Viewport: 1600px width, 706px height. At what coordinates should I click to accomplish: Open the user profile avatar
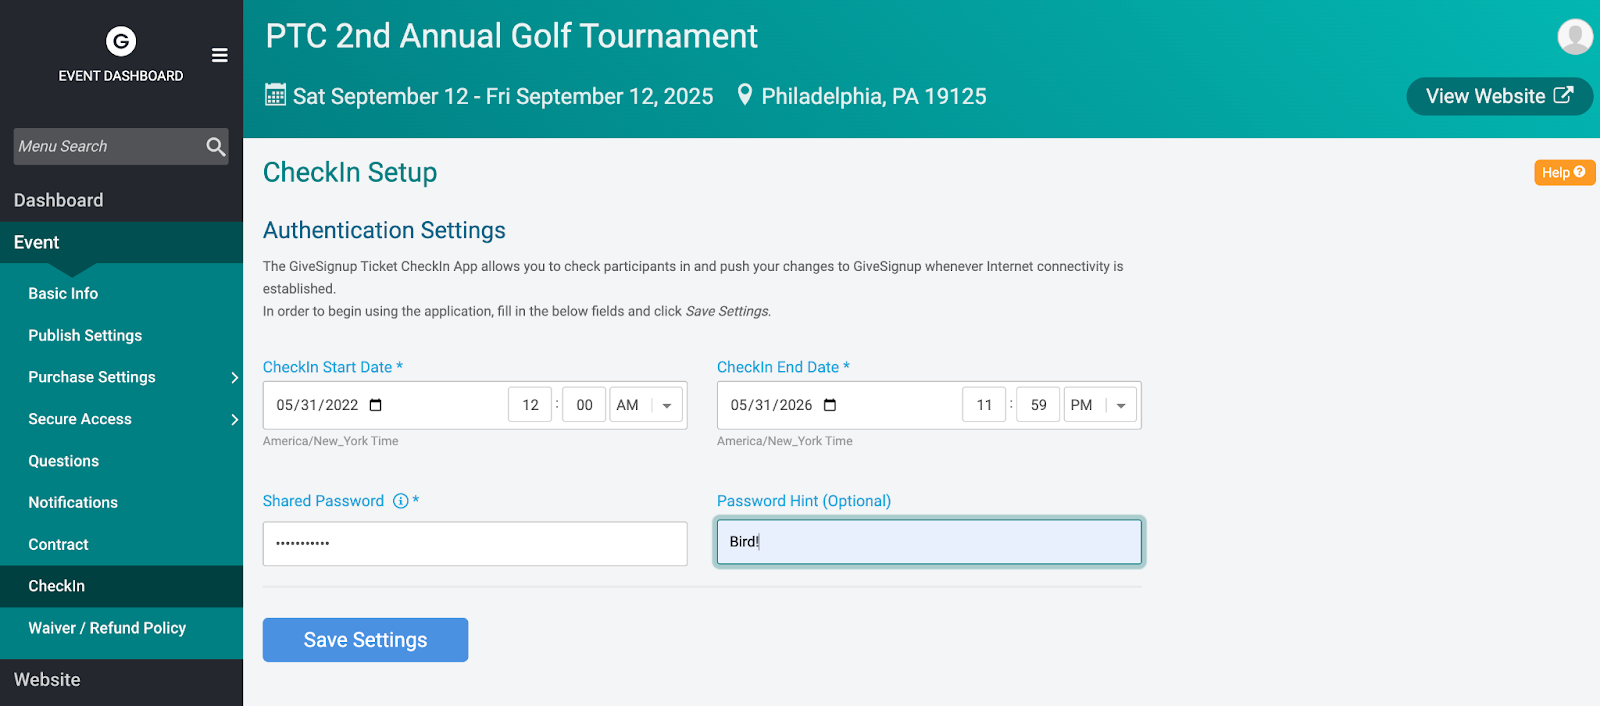1575,37
